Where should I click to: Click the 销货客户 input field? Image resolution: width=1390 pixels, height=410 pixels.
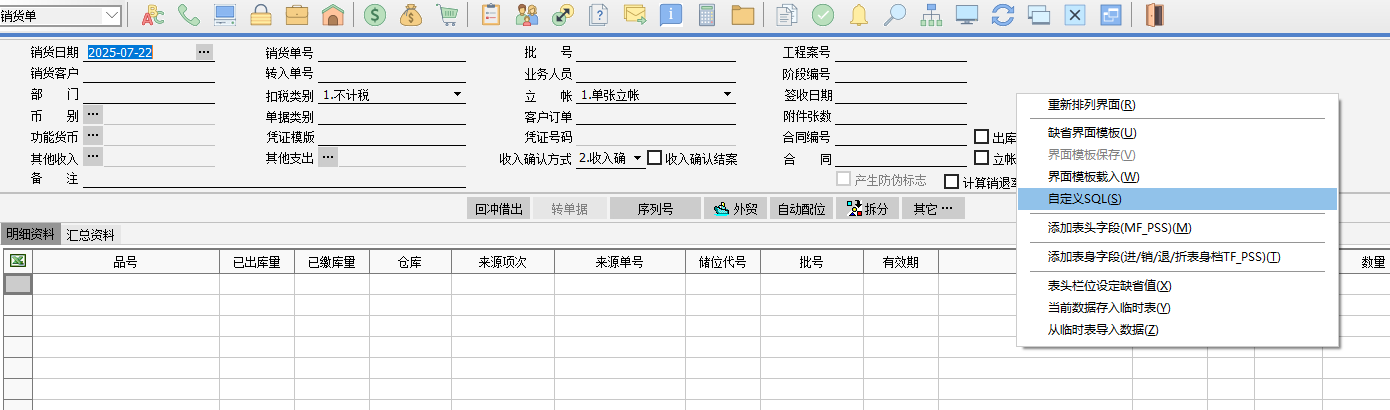tap(150, 73)
